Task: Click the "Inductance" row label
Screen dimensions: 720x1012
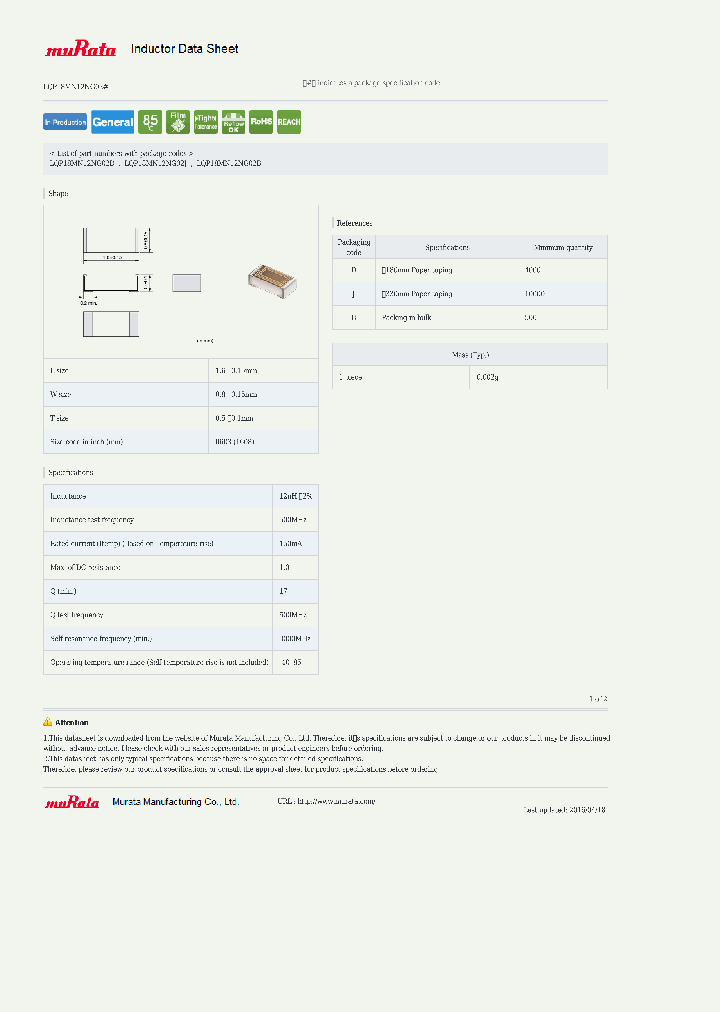Action: 68,496
